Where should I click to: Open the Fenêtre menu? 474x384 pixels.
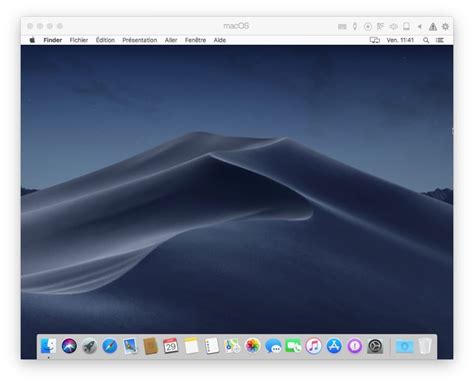tap(195, 40)
